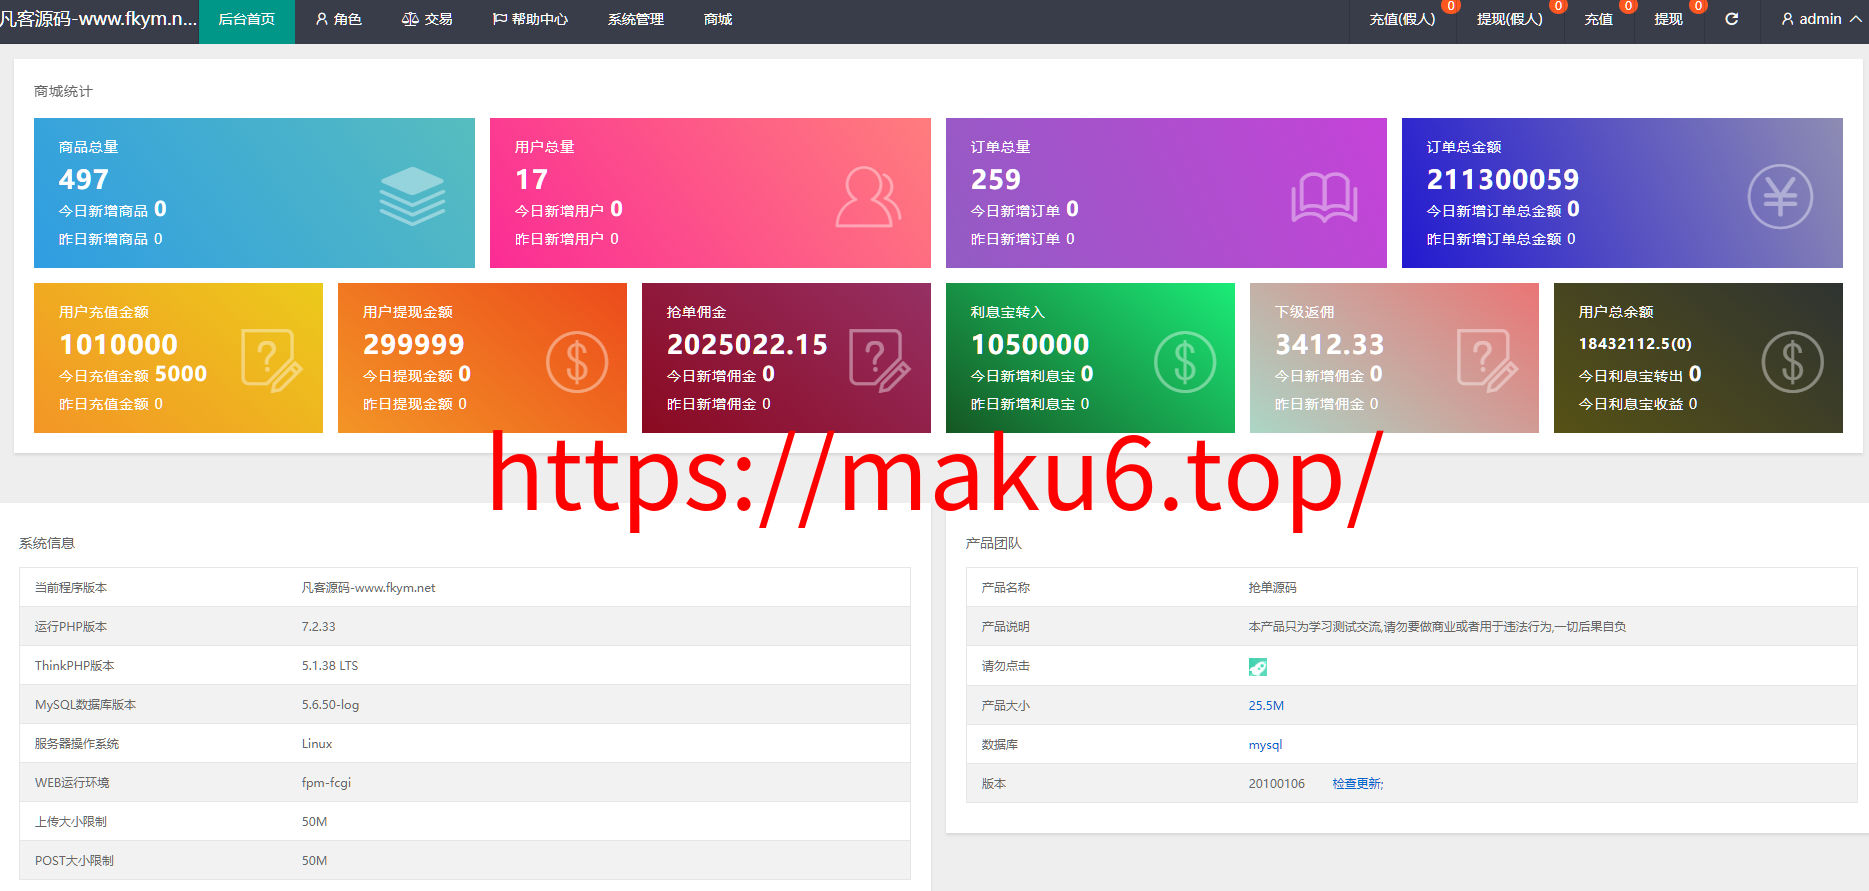Open the 交易 menu
This screenshot has width=1869, height=891.
pos(427,19)
